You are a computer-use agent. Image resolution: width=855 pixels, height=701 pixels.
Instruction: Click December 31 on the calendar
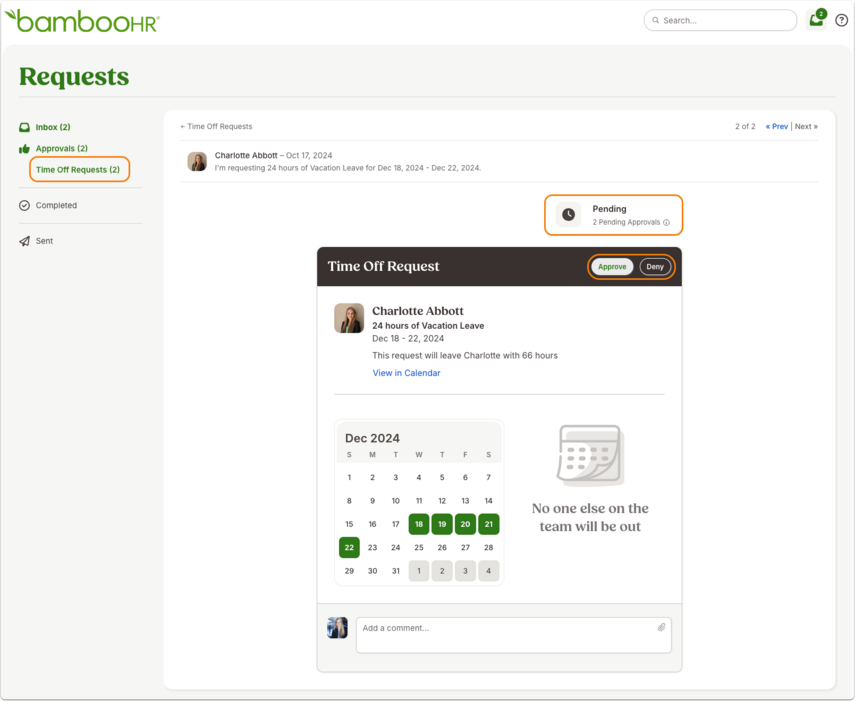point(395,571)
